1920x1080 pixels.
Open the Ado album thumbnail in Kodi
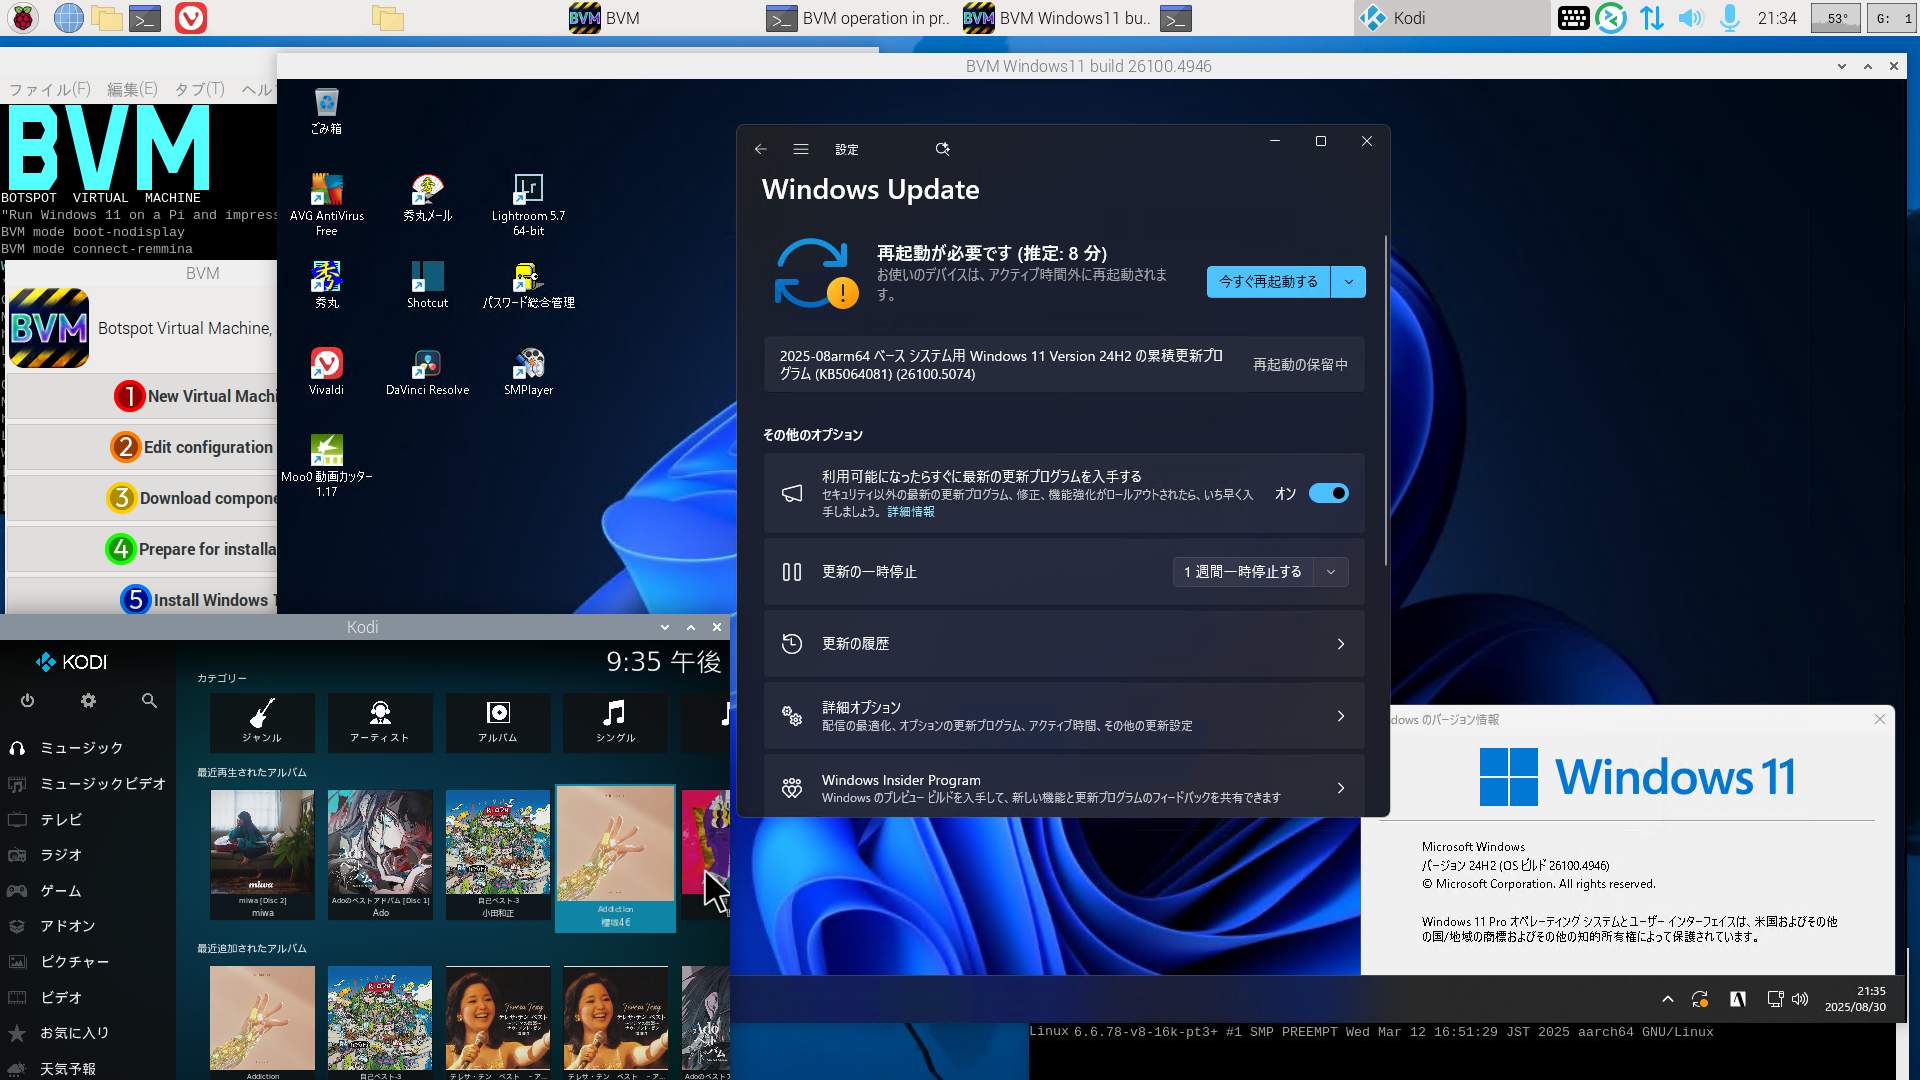pyautogui.click(x=380, y=854)
